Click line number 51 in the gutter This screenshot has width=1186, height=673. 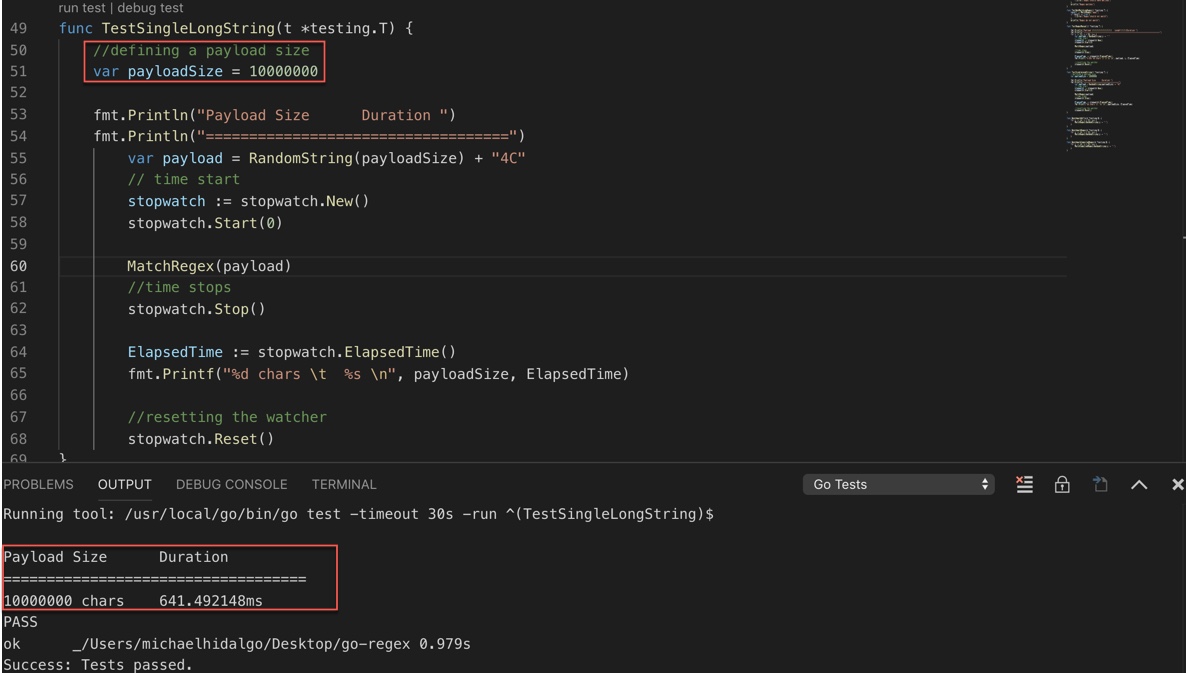(x=19, y=72)
